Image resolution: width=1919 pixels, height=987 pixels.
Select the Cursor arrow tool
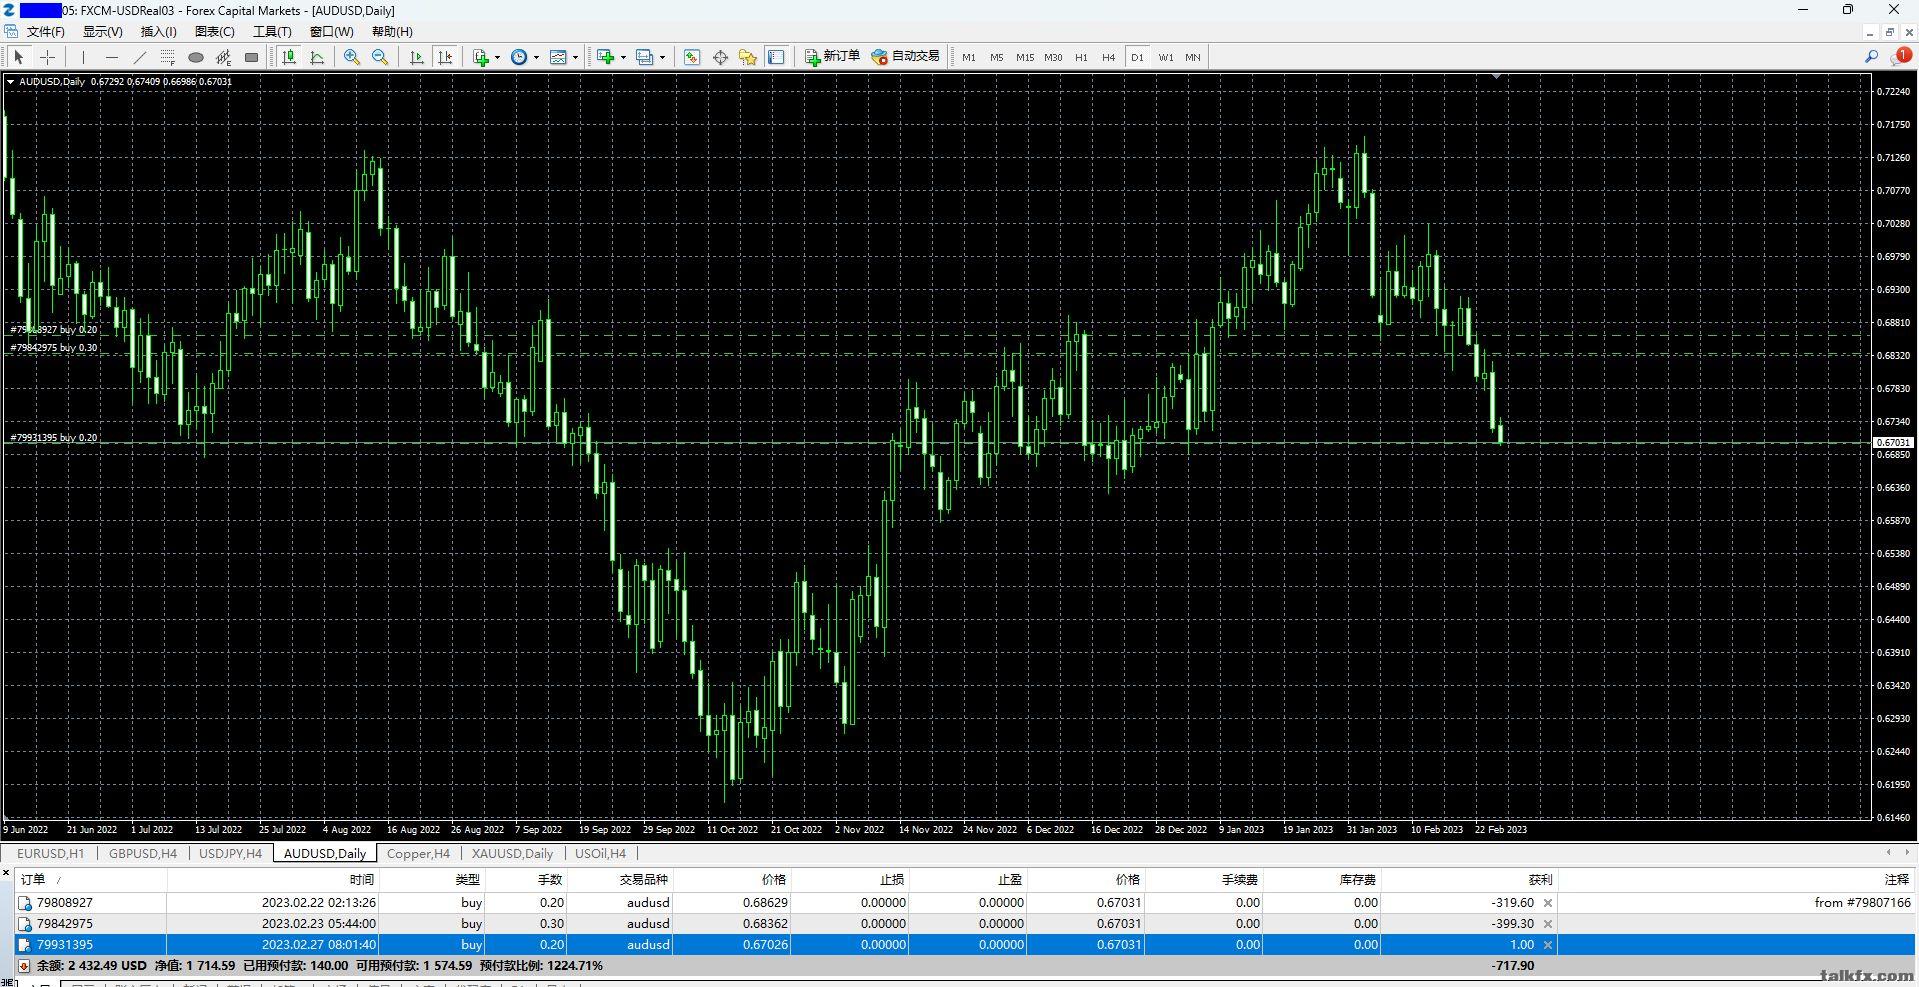[x=19, y=57]
